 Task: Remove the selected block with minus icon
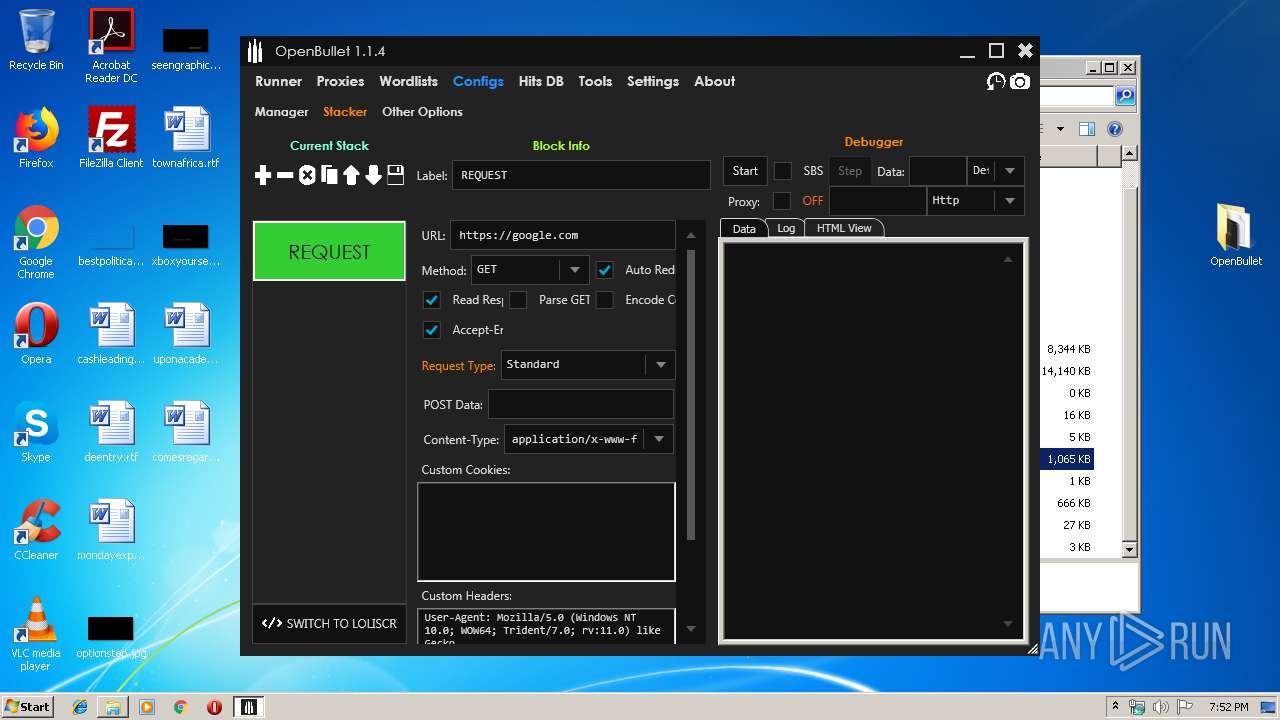tap(285, 175)
